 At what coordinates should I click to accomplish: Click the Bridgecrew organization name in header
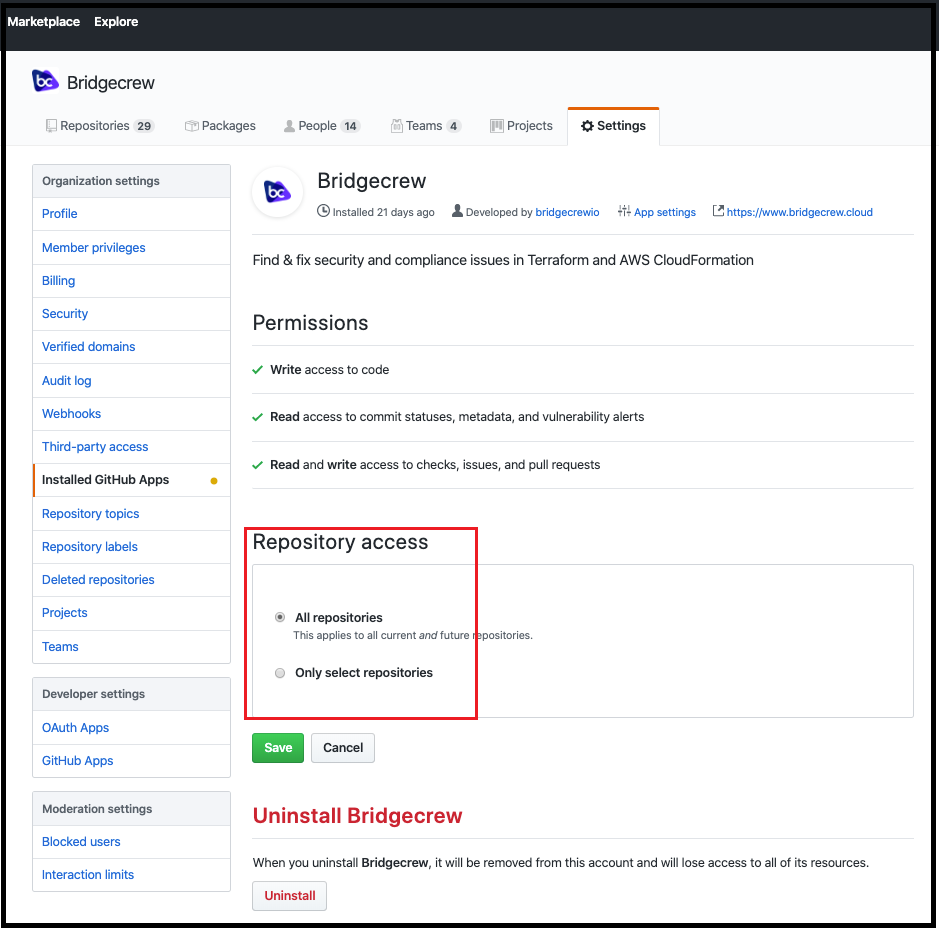tap(111, 83)
